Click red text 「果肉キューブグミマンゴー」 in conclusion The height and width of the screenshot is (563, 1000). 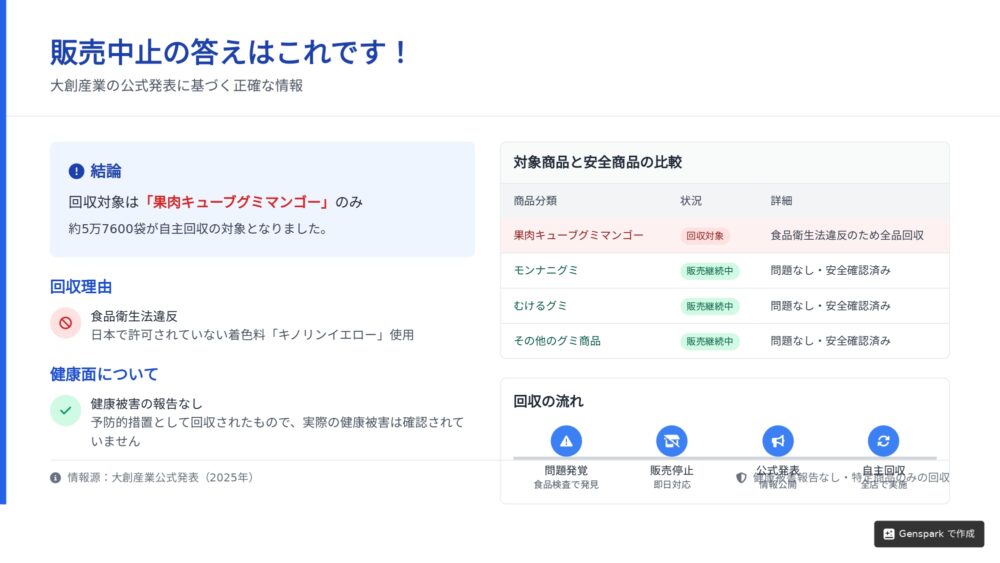236,202
